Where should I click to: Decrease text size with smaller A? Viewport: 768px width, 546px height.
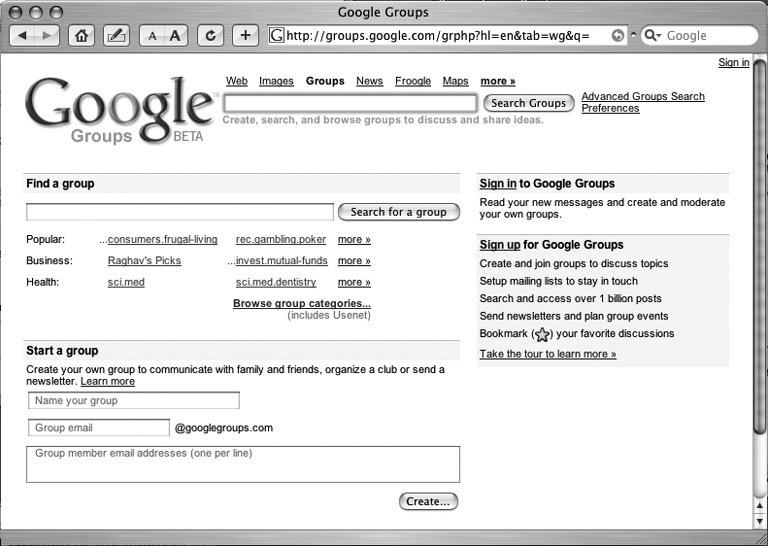pyautogui.click(x=152, y=35)
